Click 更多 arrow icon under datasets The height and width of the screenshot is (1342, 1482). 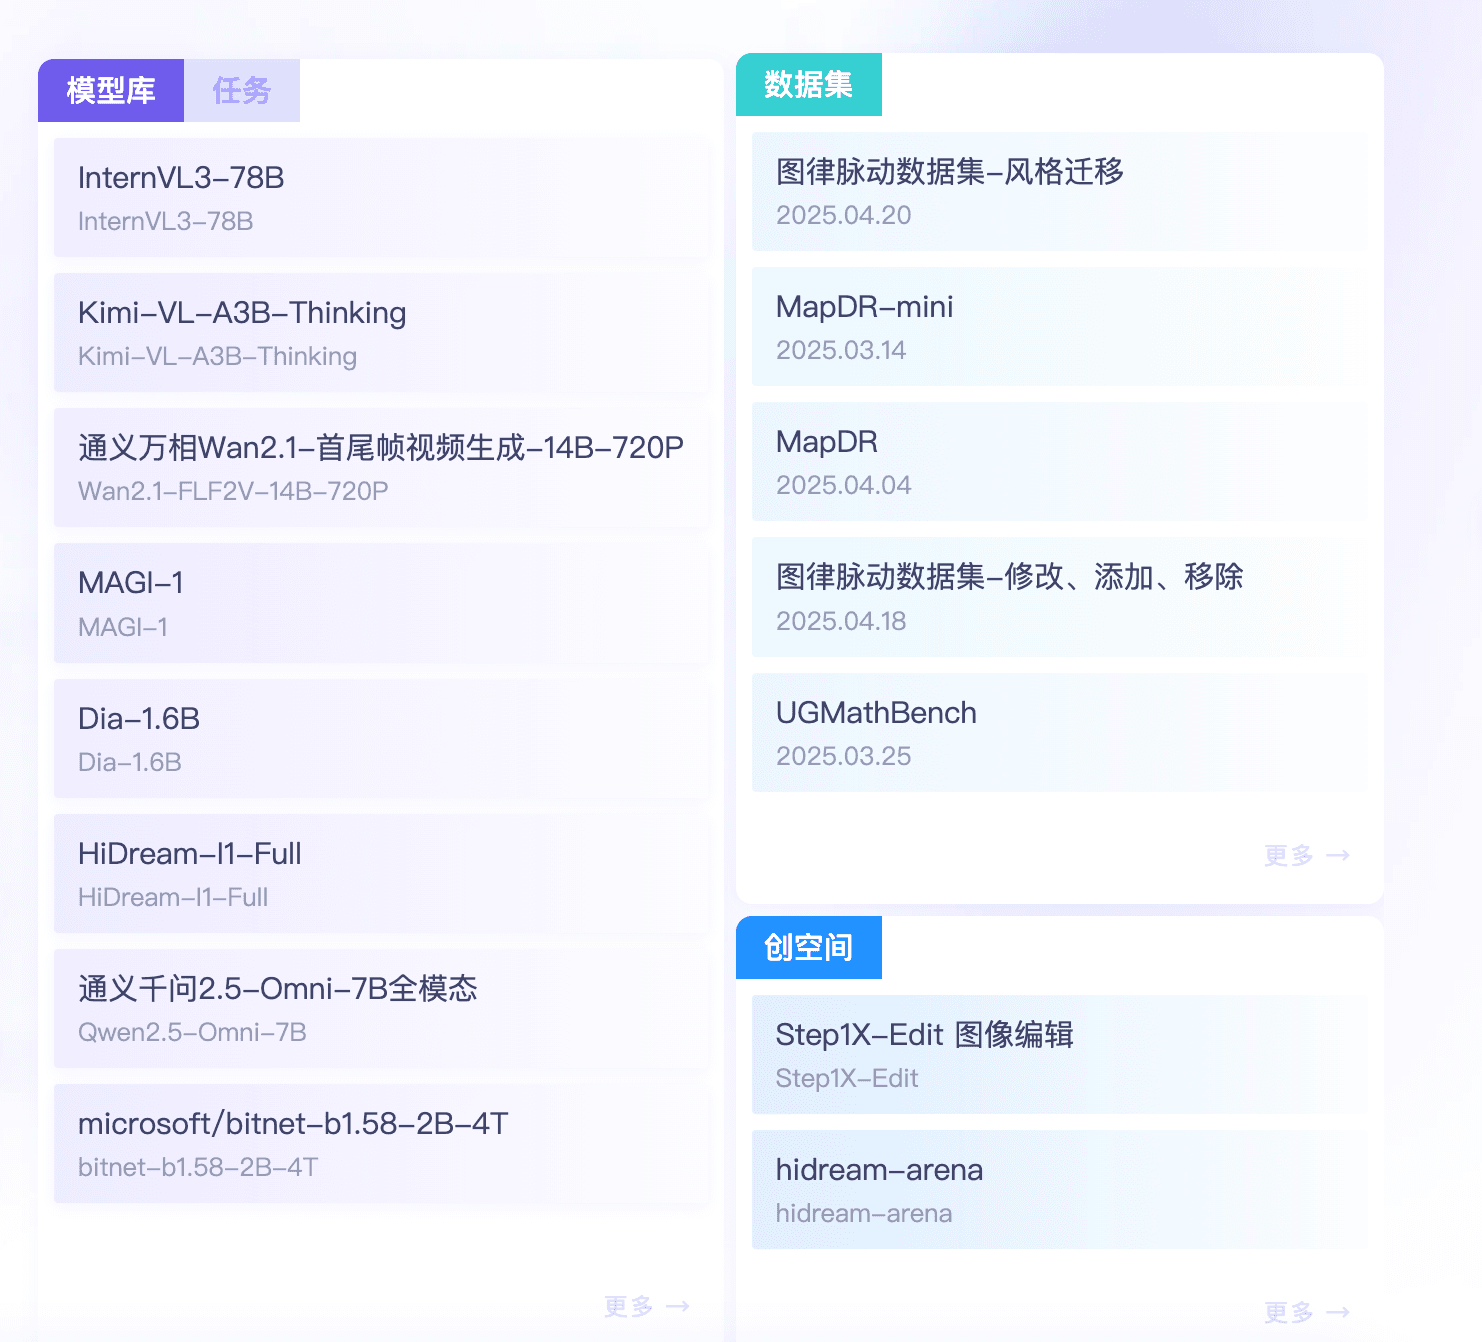click(x=1338, y=855)
